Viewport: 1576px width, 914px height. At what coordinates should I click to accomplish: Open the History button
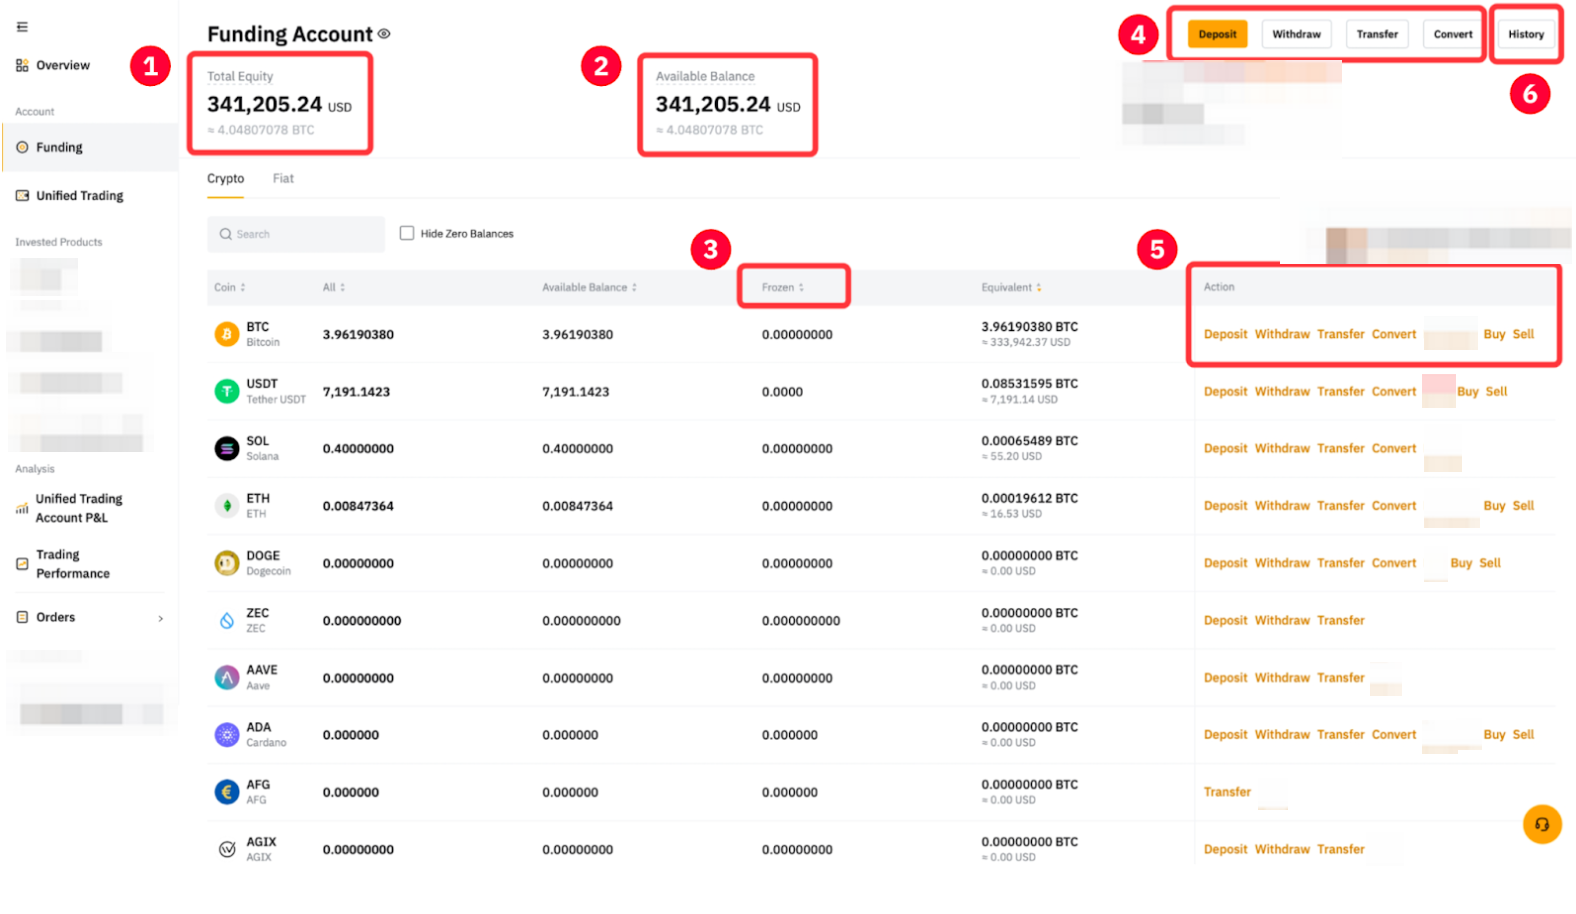(1525, 34)
